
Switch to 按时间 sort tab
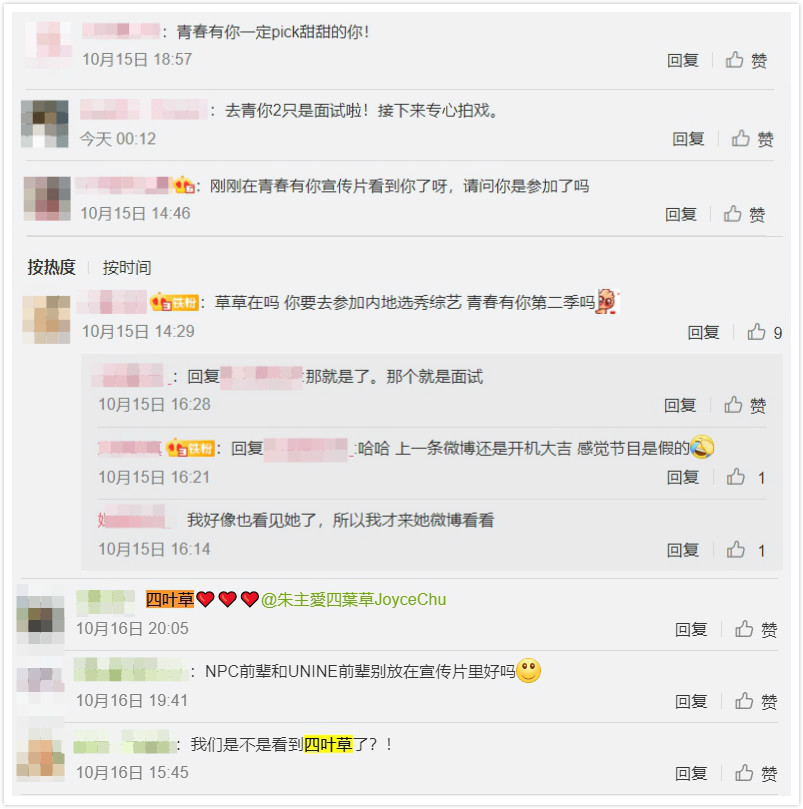[127, 268]
